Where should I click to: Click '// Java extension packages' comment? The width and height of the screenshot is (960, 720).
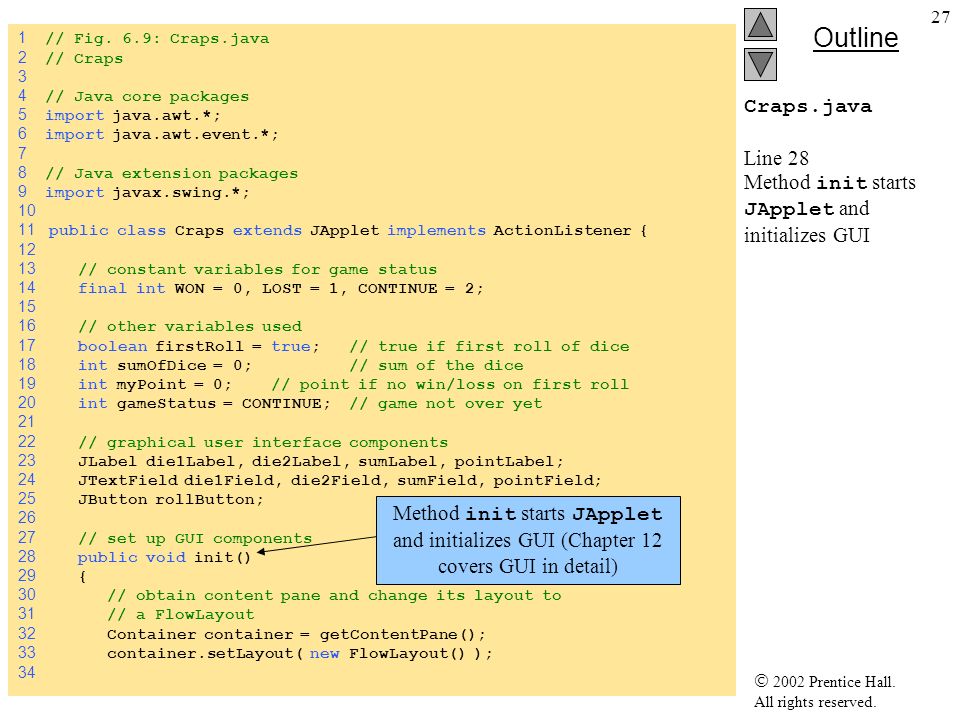coord(171,174)
